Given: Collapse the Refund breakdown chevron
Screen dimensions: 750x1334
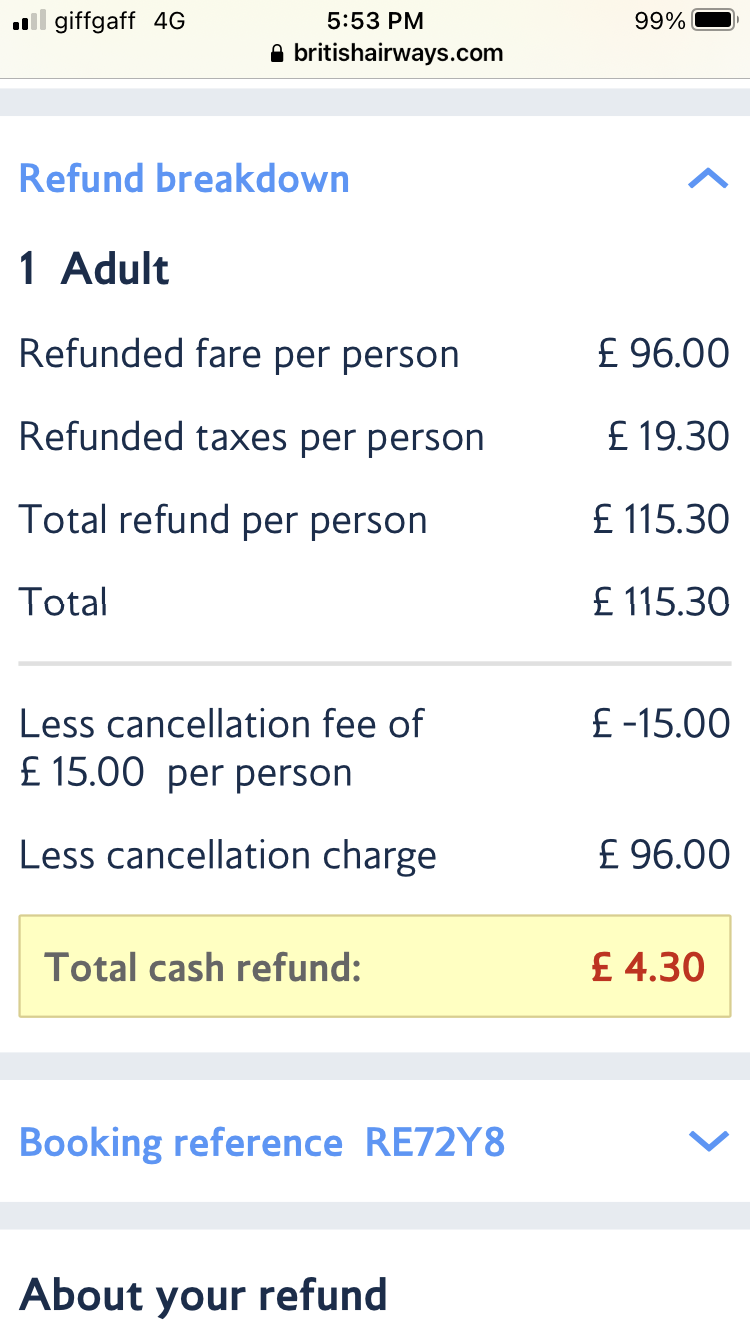Looking at the screenshot, I should (x=708, y=179).
